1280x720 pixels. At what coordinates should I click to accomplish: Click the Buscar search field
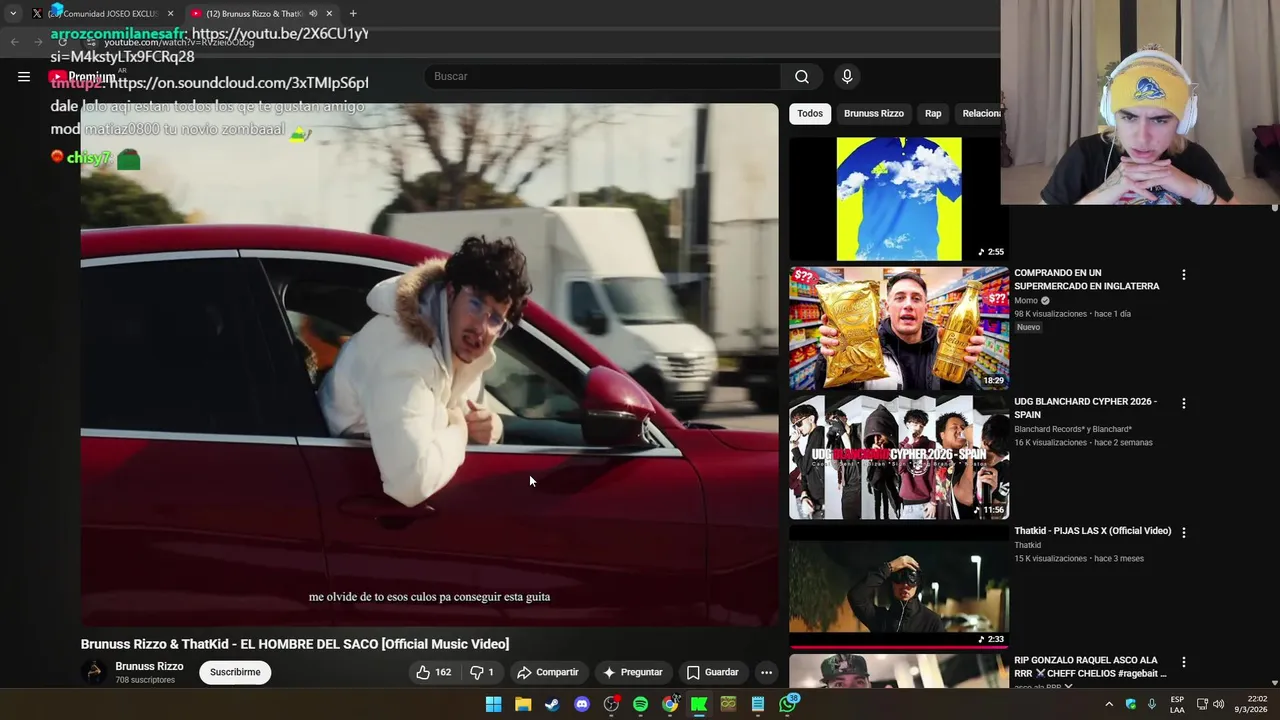[x=603, y=77]
